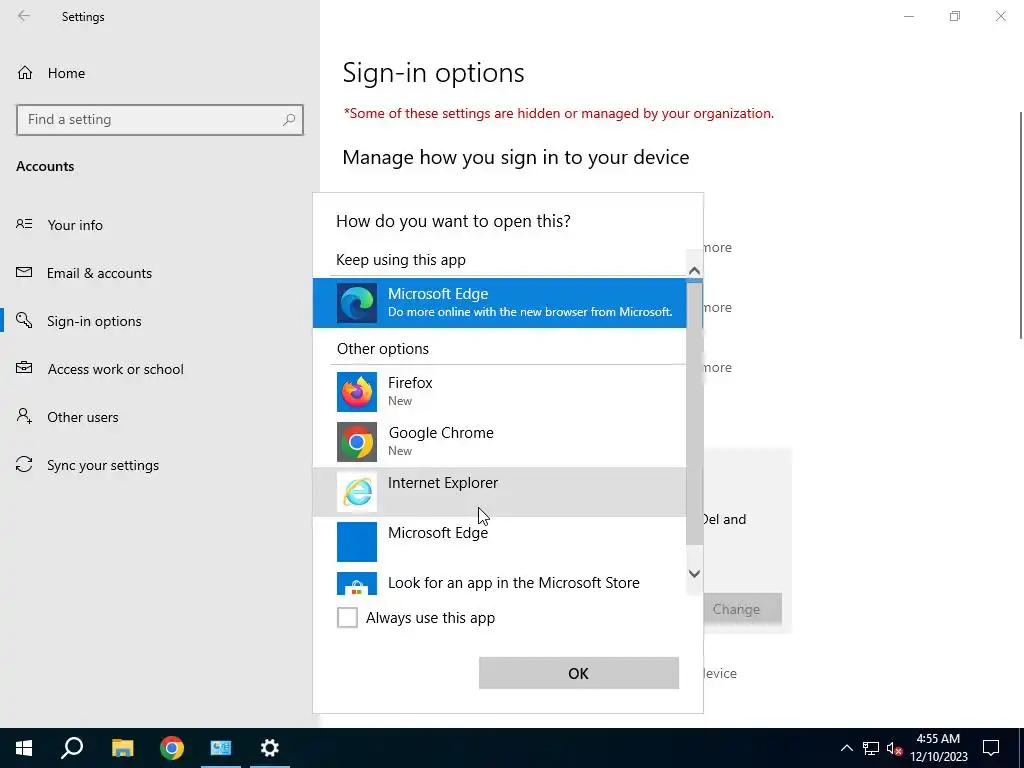Open the Home settings page
The height and width of the screenshot is (768, 1024).
[67, 73]
